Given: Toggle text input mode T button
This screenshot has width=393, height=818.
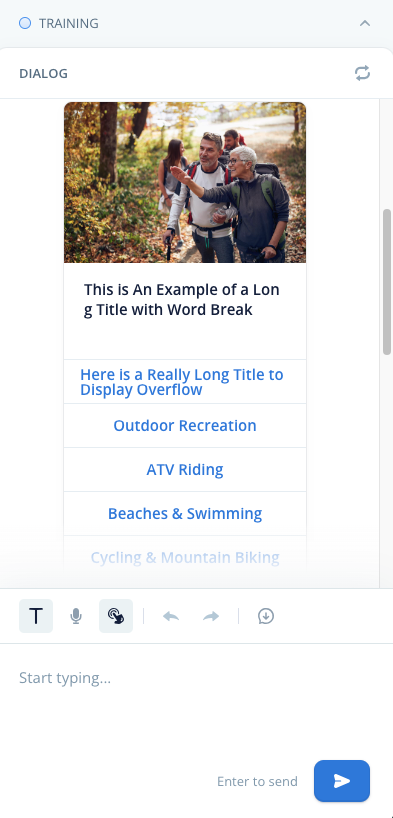Looking at the screenshot, I should [x=36, y=616].
